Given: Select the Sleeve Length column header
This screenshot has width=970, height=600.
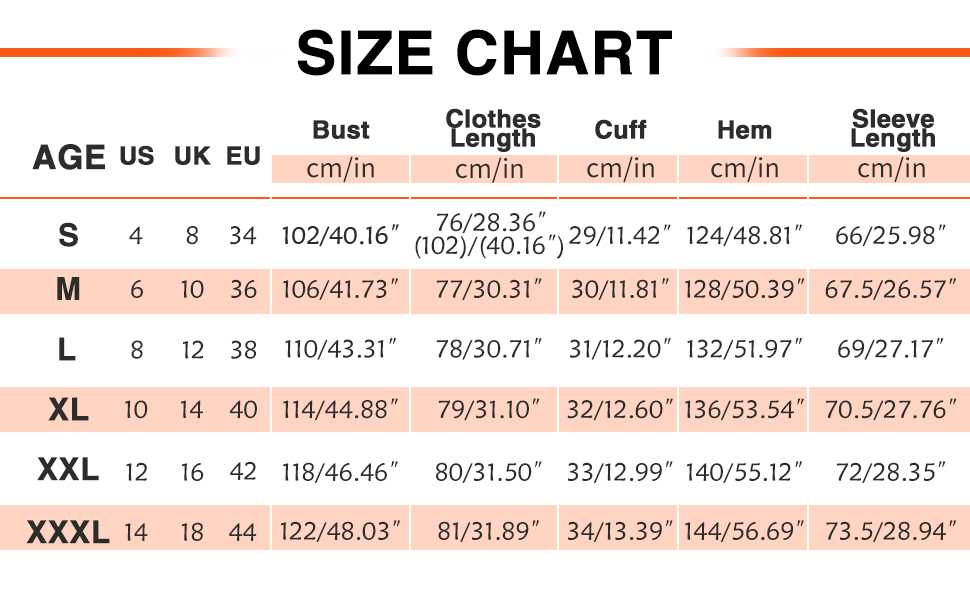Looking at the screenshot, I should (892, 129).
